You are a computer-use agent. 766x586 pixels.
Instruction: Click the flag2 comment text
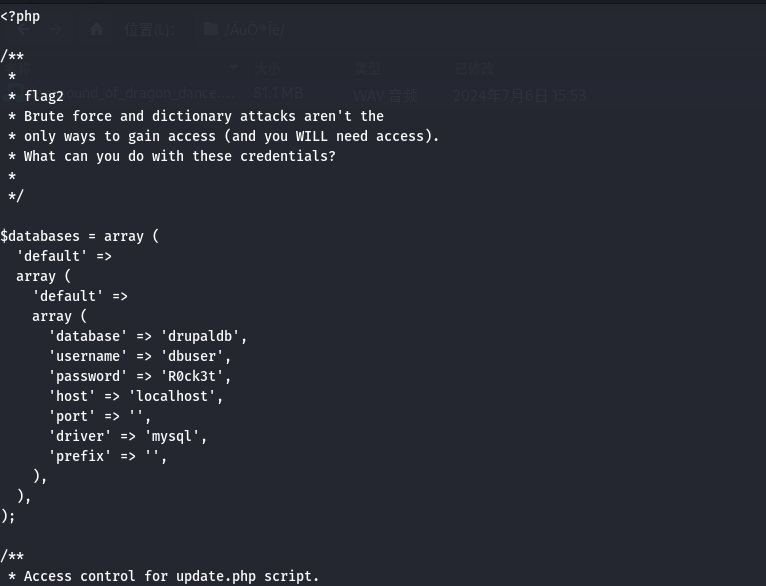(x=44, y=96)
